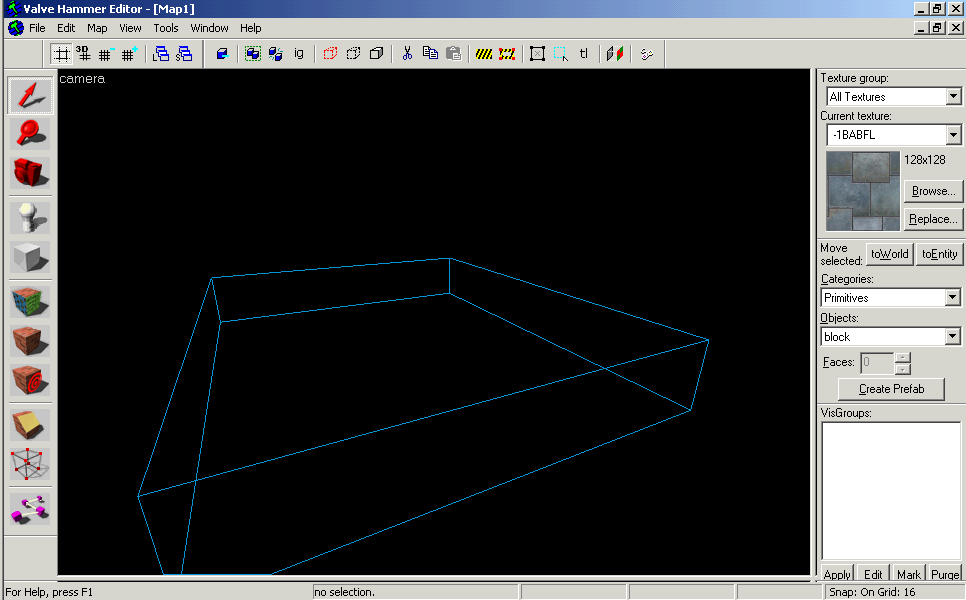Click the smaller grid icon
966x600 pixels.
coord(106,54)
